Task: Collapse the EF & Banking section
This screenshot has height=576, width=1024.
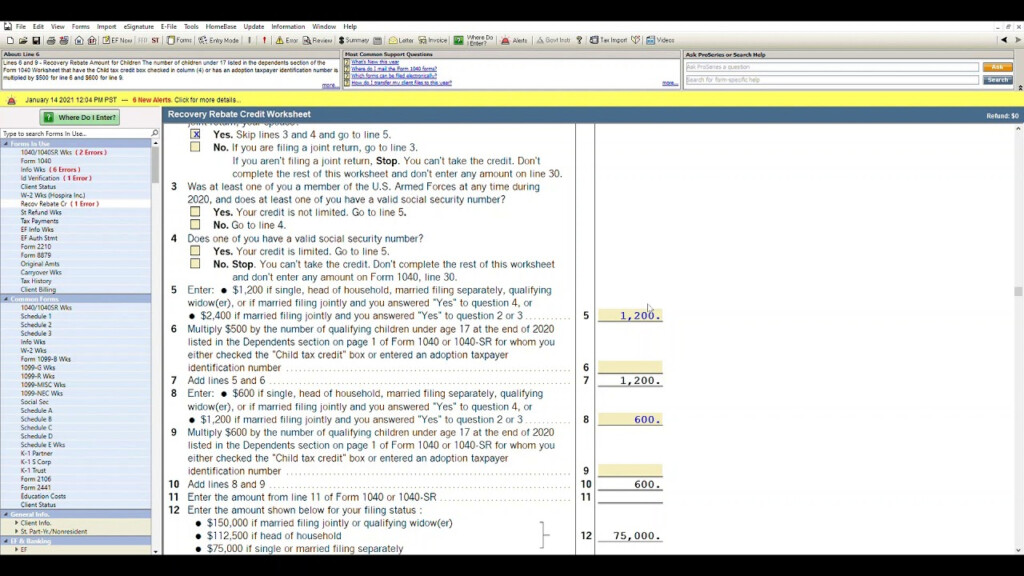Action: point(6,541)
